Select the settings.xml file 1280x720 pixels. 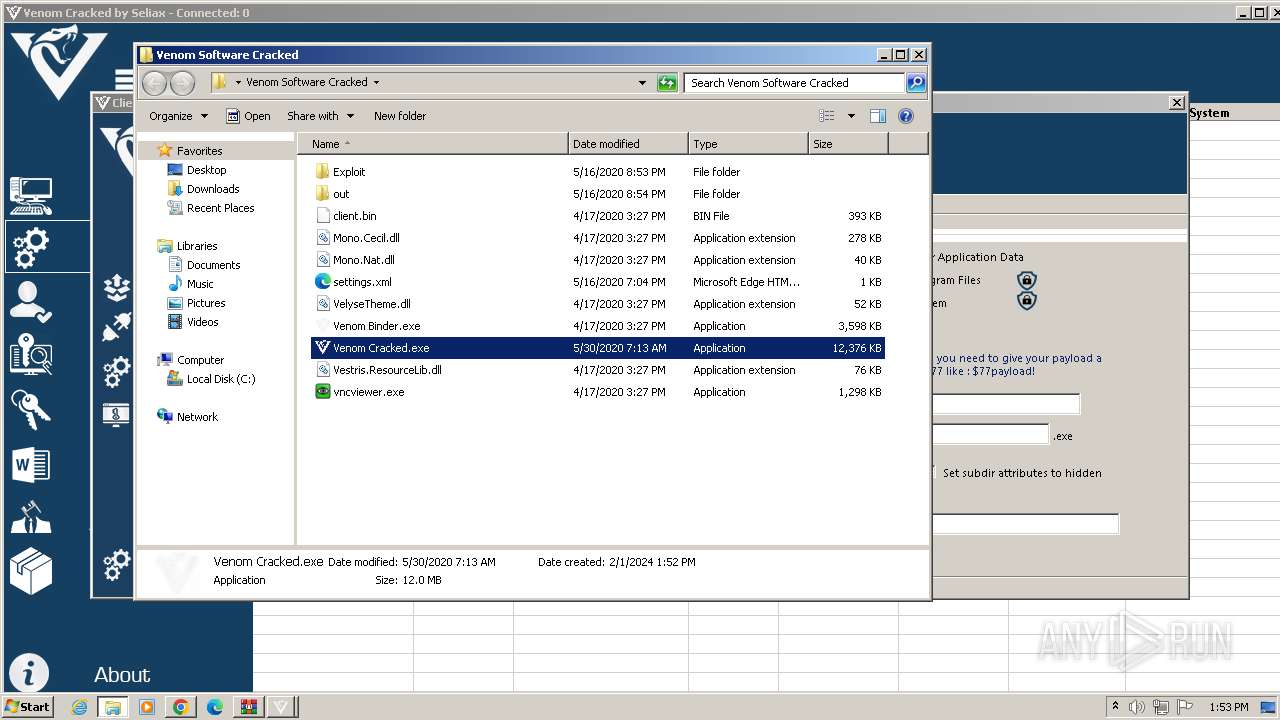point(598,282)
